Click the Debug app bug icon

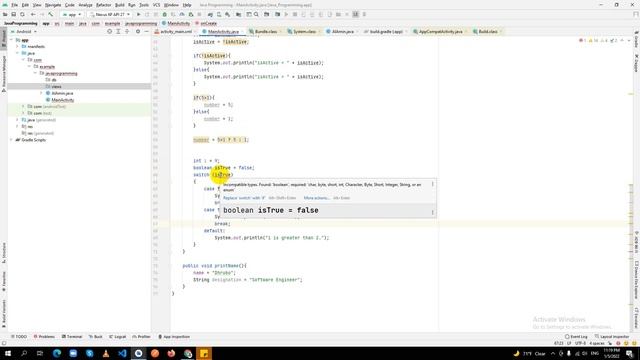164,14
